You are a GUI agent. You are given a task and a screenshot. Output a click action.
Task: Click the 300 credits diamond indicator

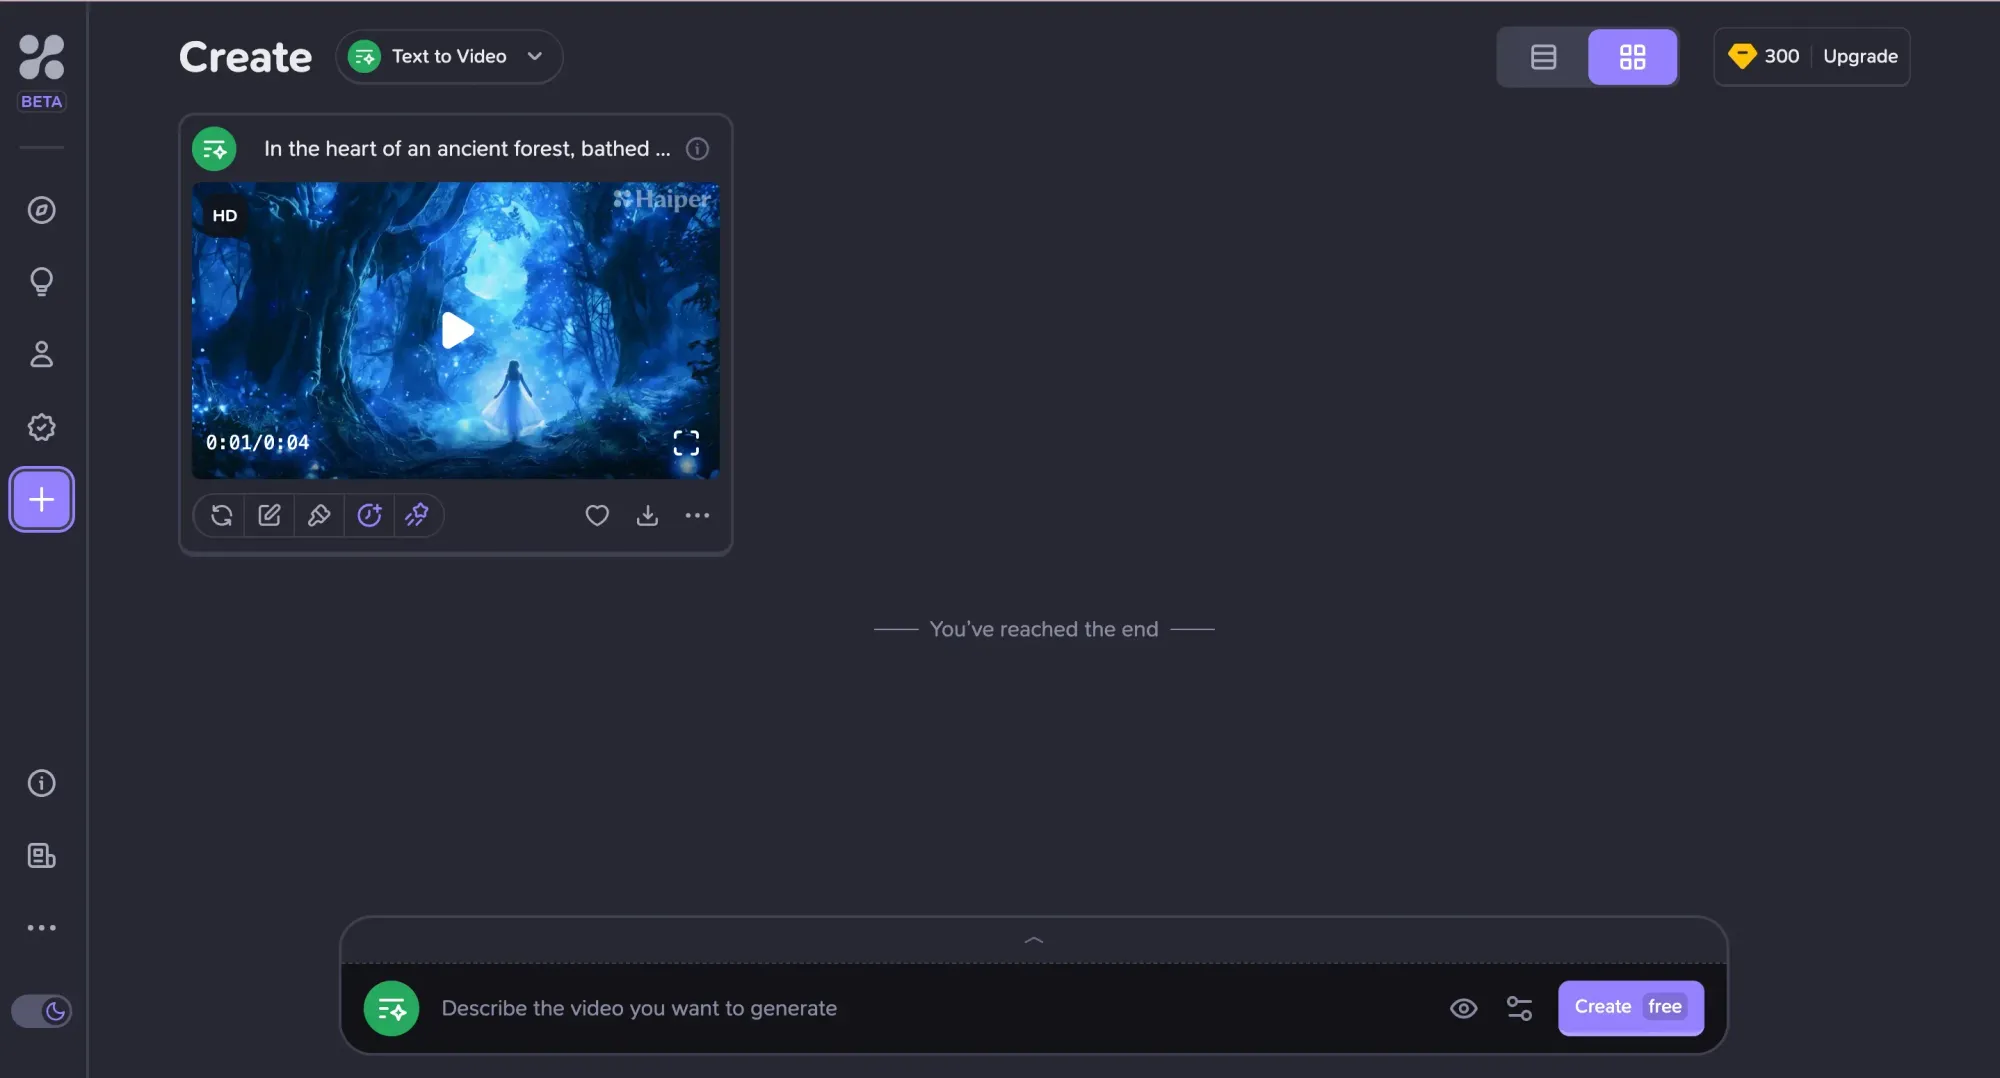click(1764, 57)
